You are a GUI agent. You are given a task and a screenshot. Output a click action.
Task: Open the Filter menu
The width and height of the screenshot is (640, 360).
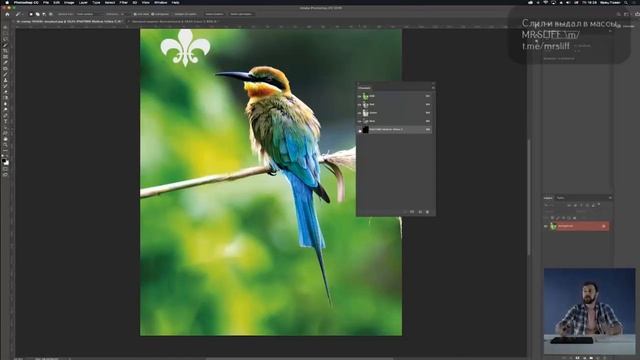point(123,2)
